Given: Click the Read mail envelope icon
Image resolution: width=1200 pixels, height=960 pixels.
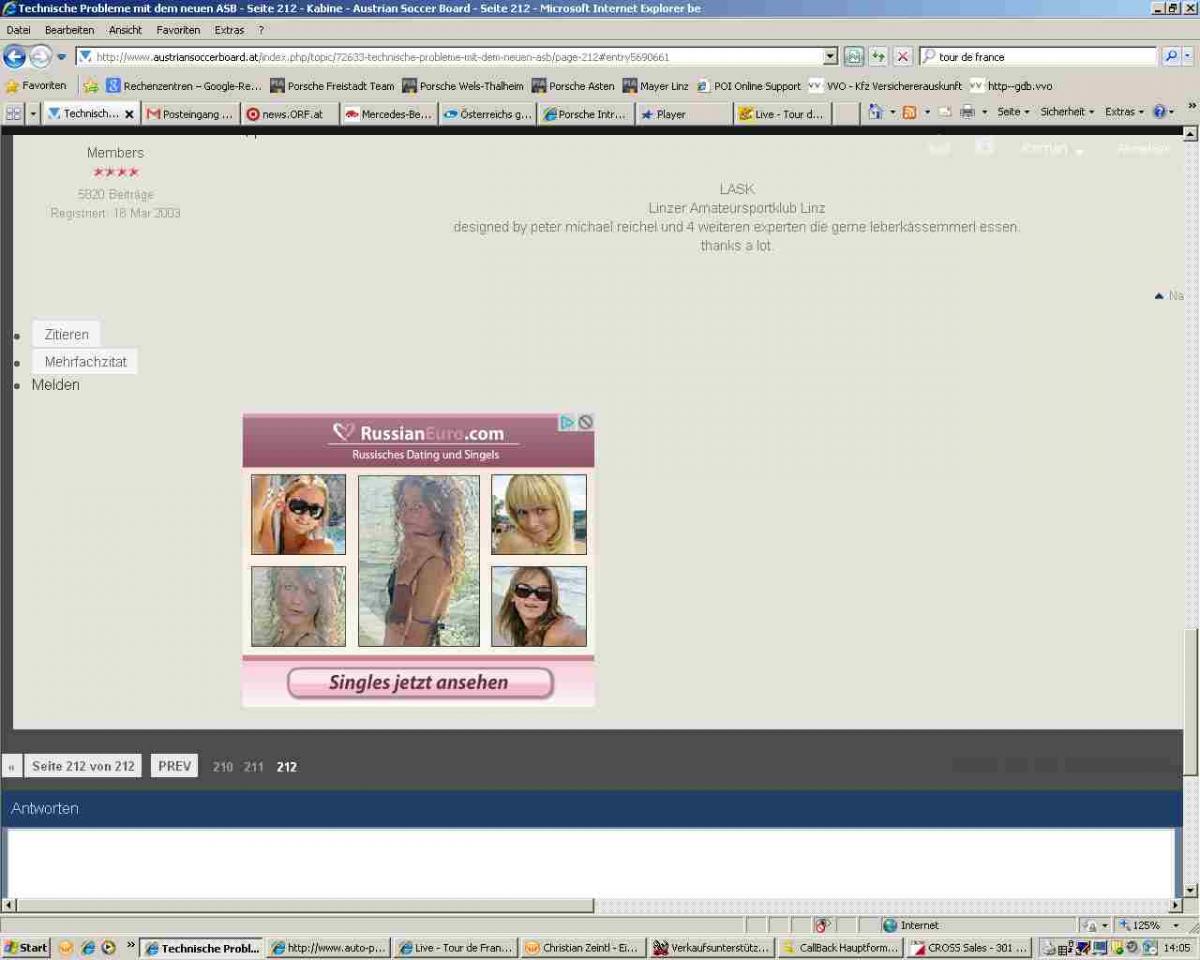Looking at the screenshot, I should pos(944,112).
